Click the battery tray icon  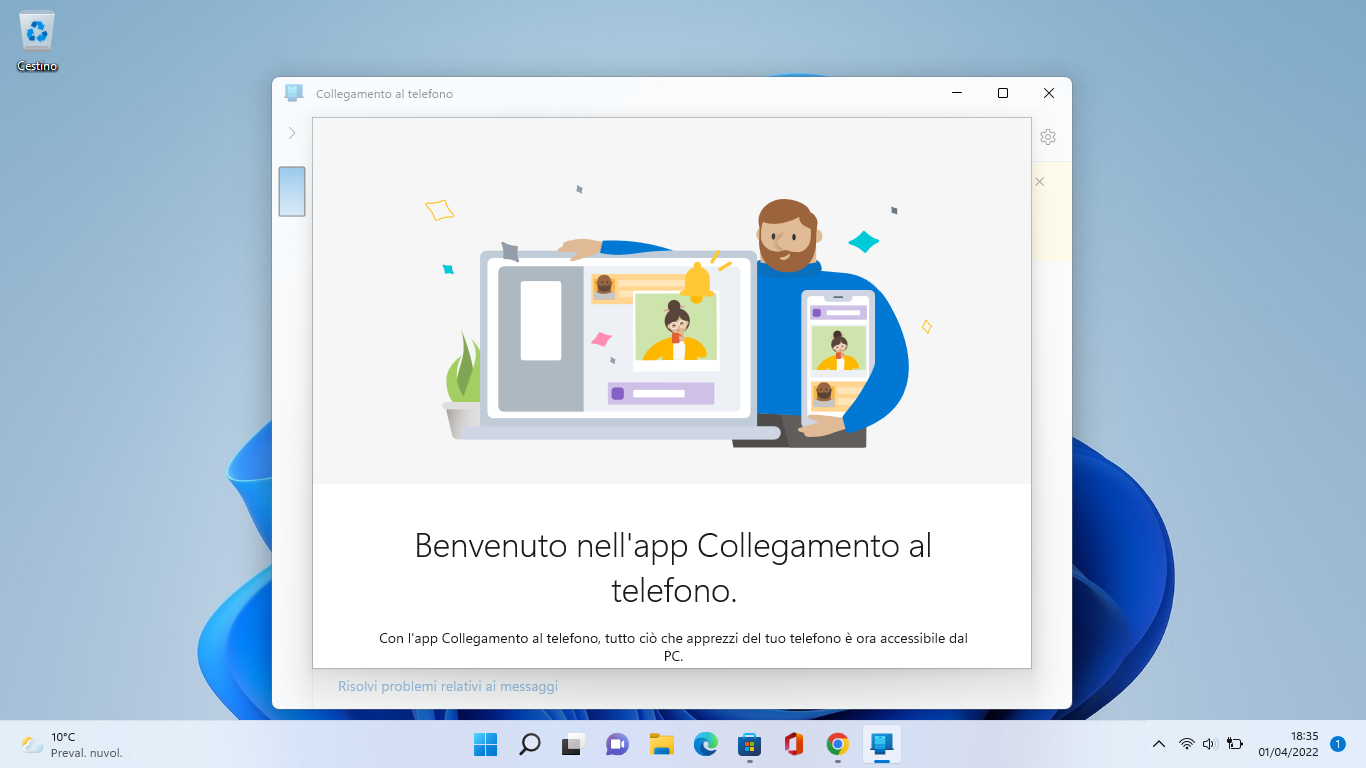(1235, 744)
